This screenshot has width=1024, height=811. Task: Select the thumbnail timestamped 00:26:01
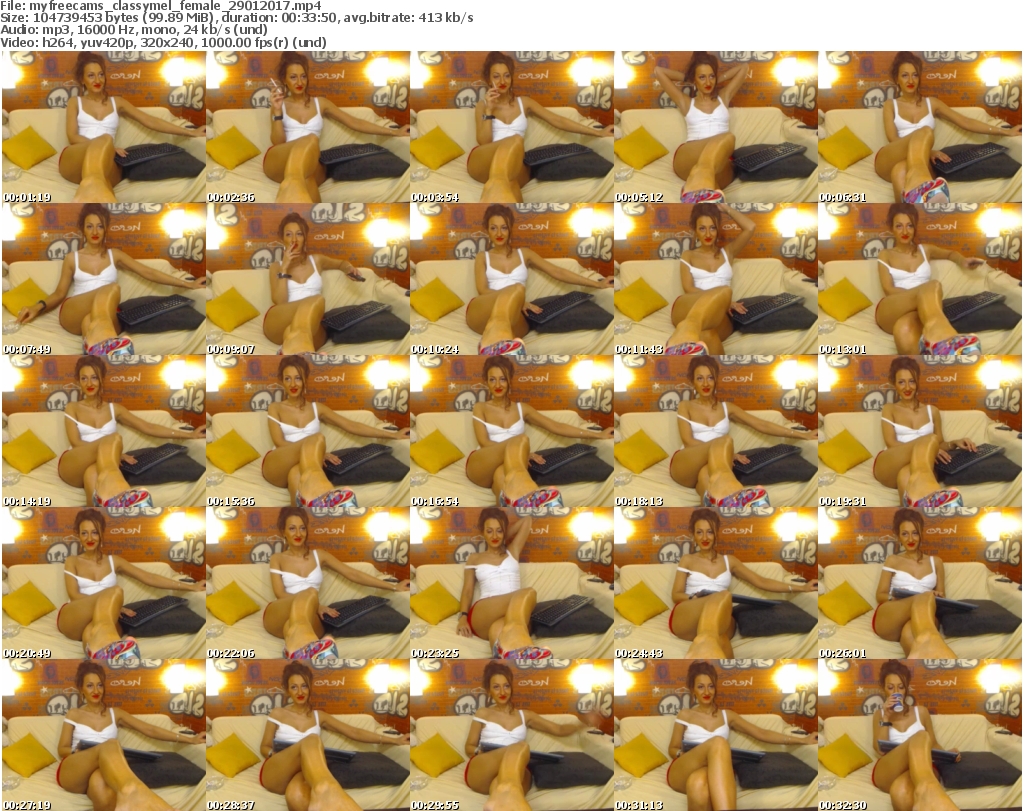pos(920,583)
